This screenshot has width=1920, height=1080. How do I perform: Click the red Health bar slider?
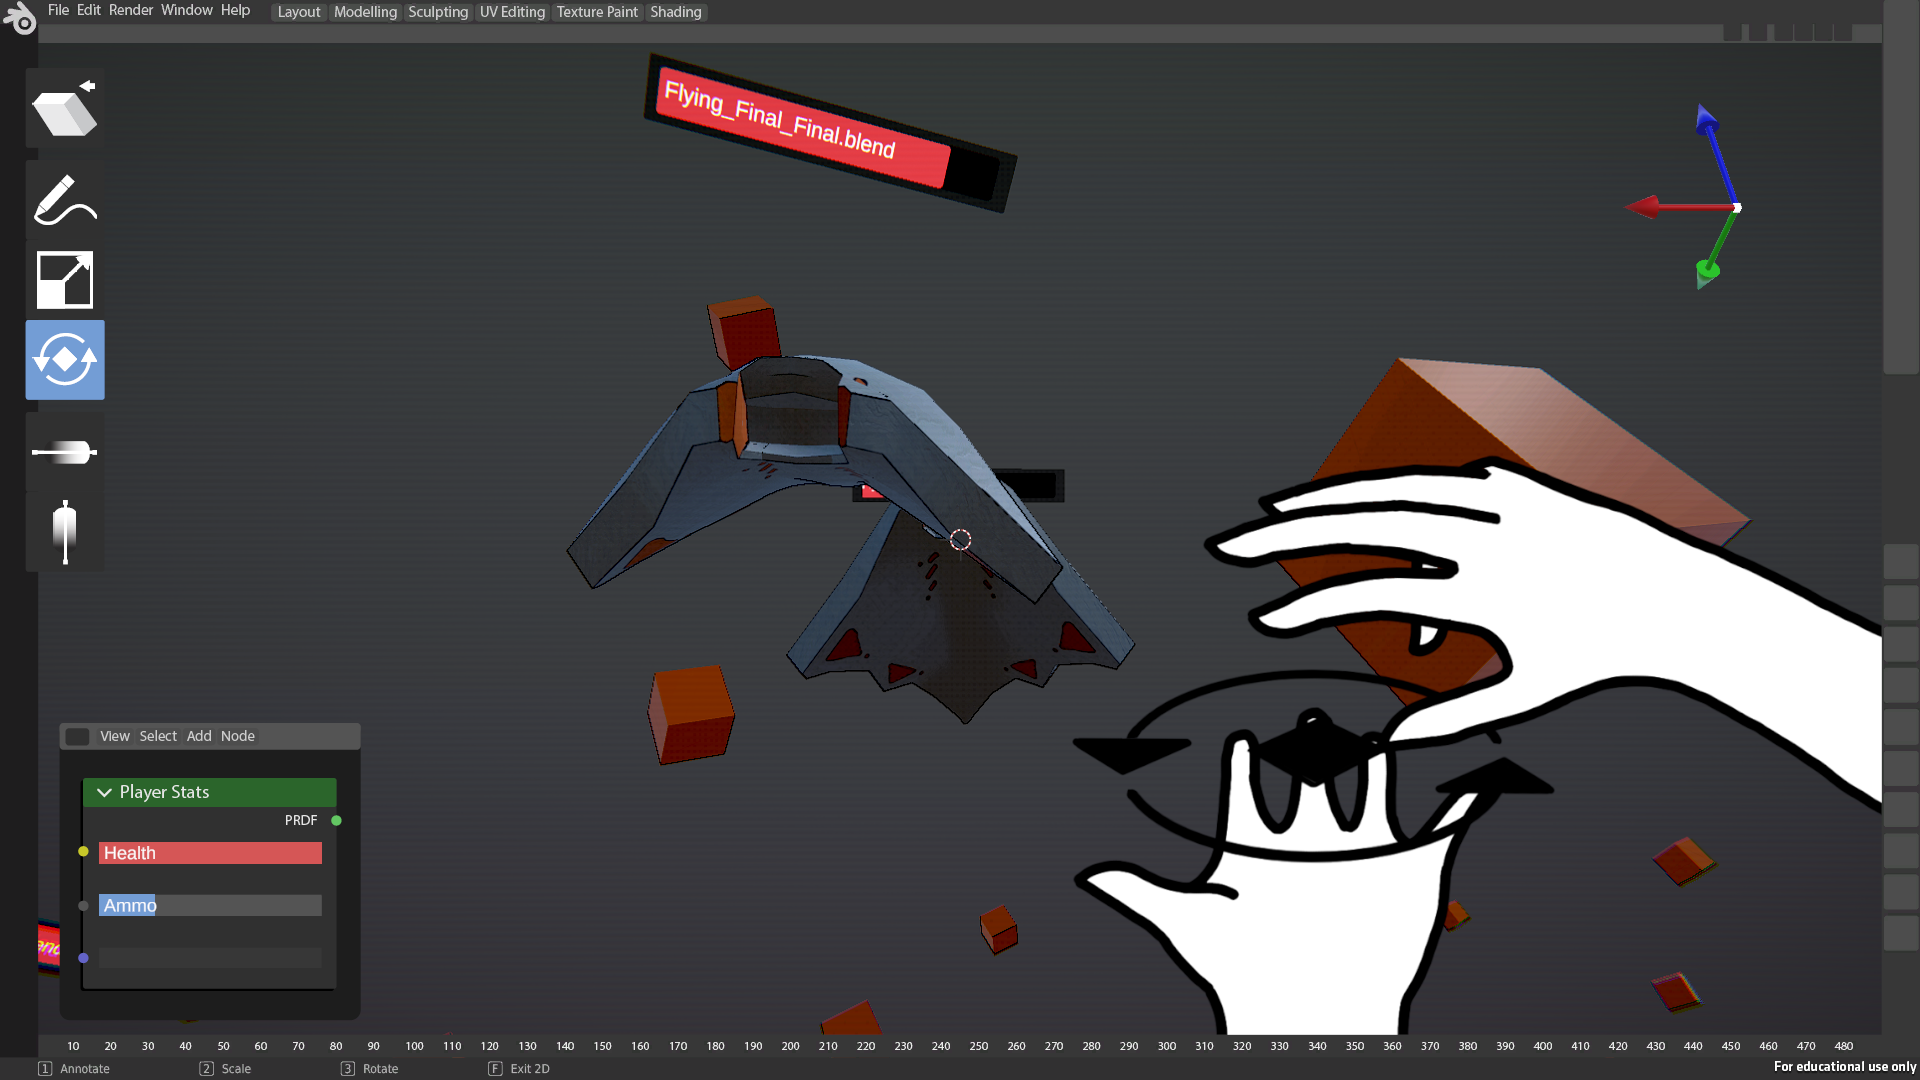[210, 853]
